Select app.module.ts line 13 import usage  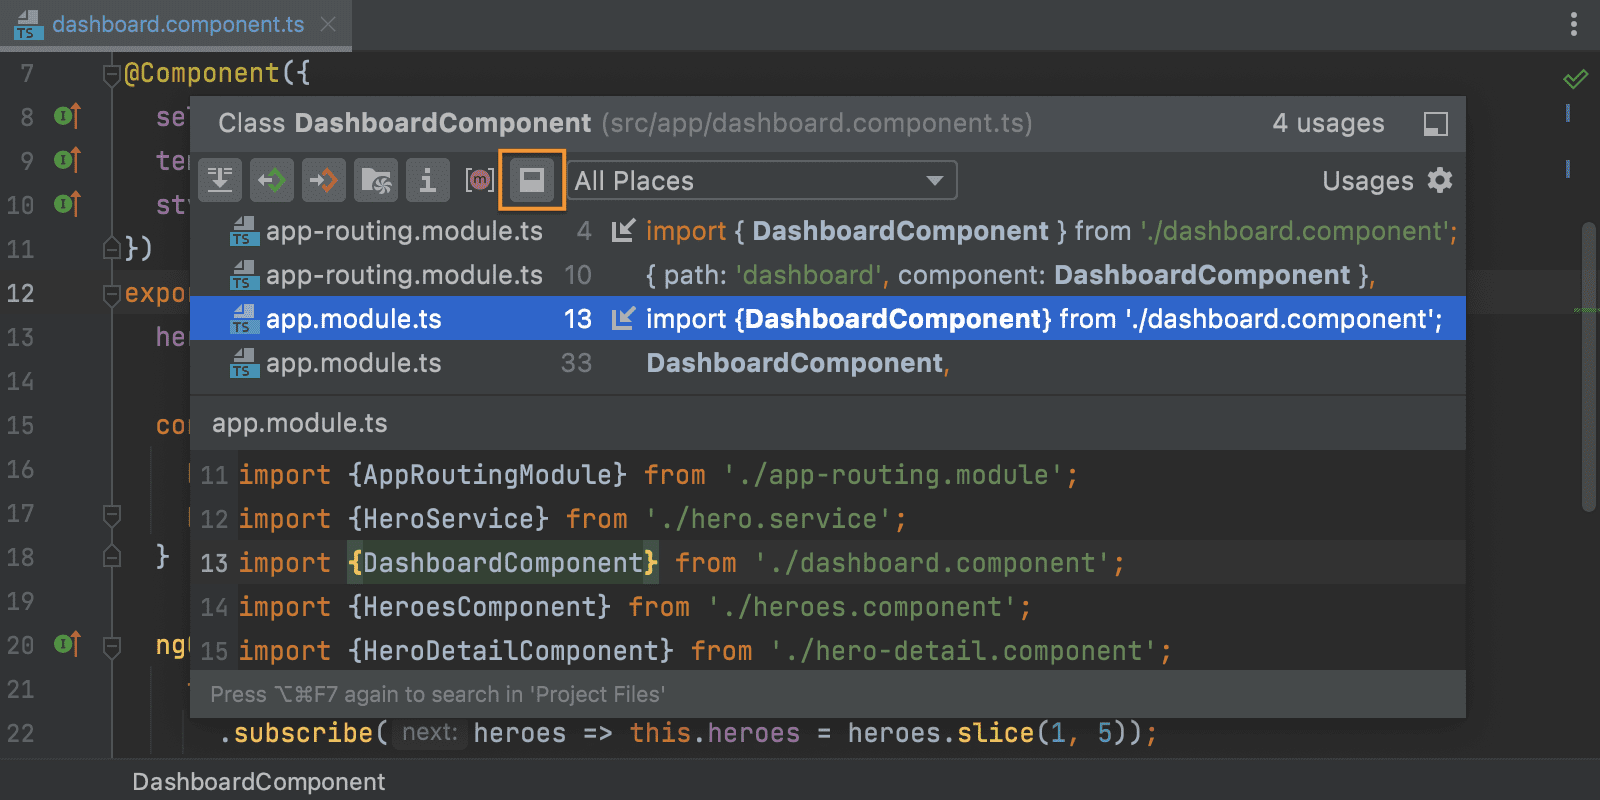[x=828, y=319]
